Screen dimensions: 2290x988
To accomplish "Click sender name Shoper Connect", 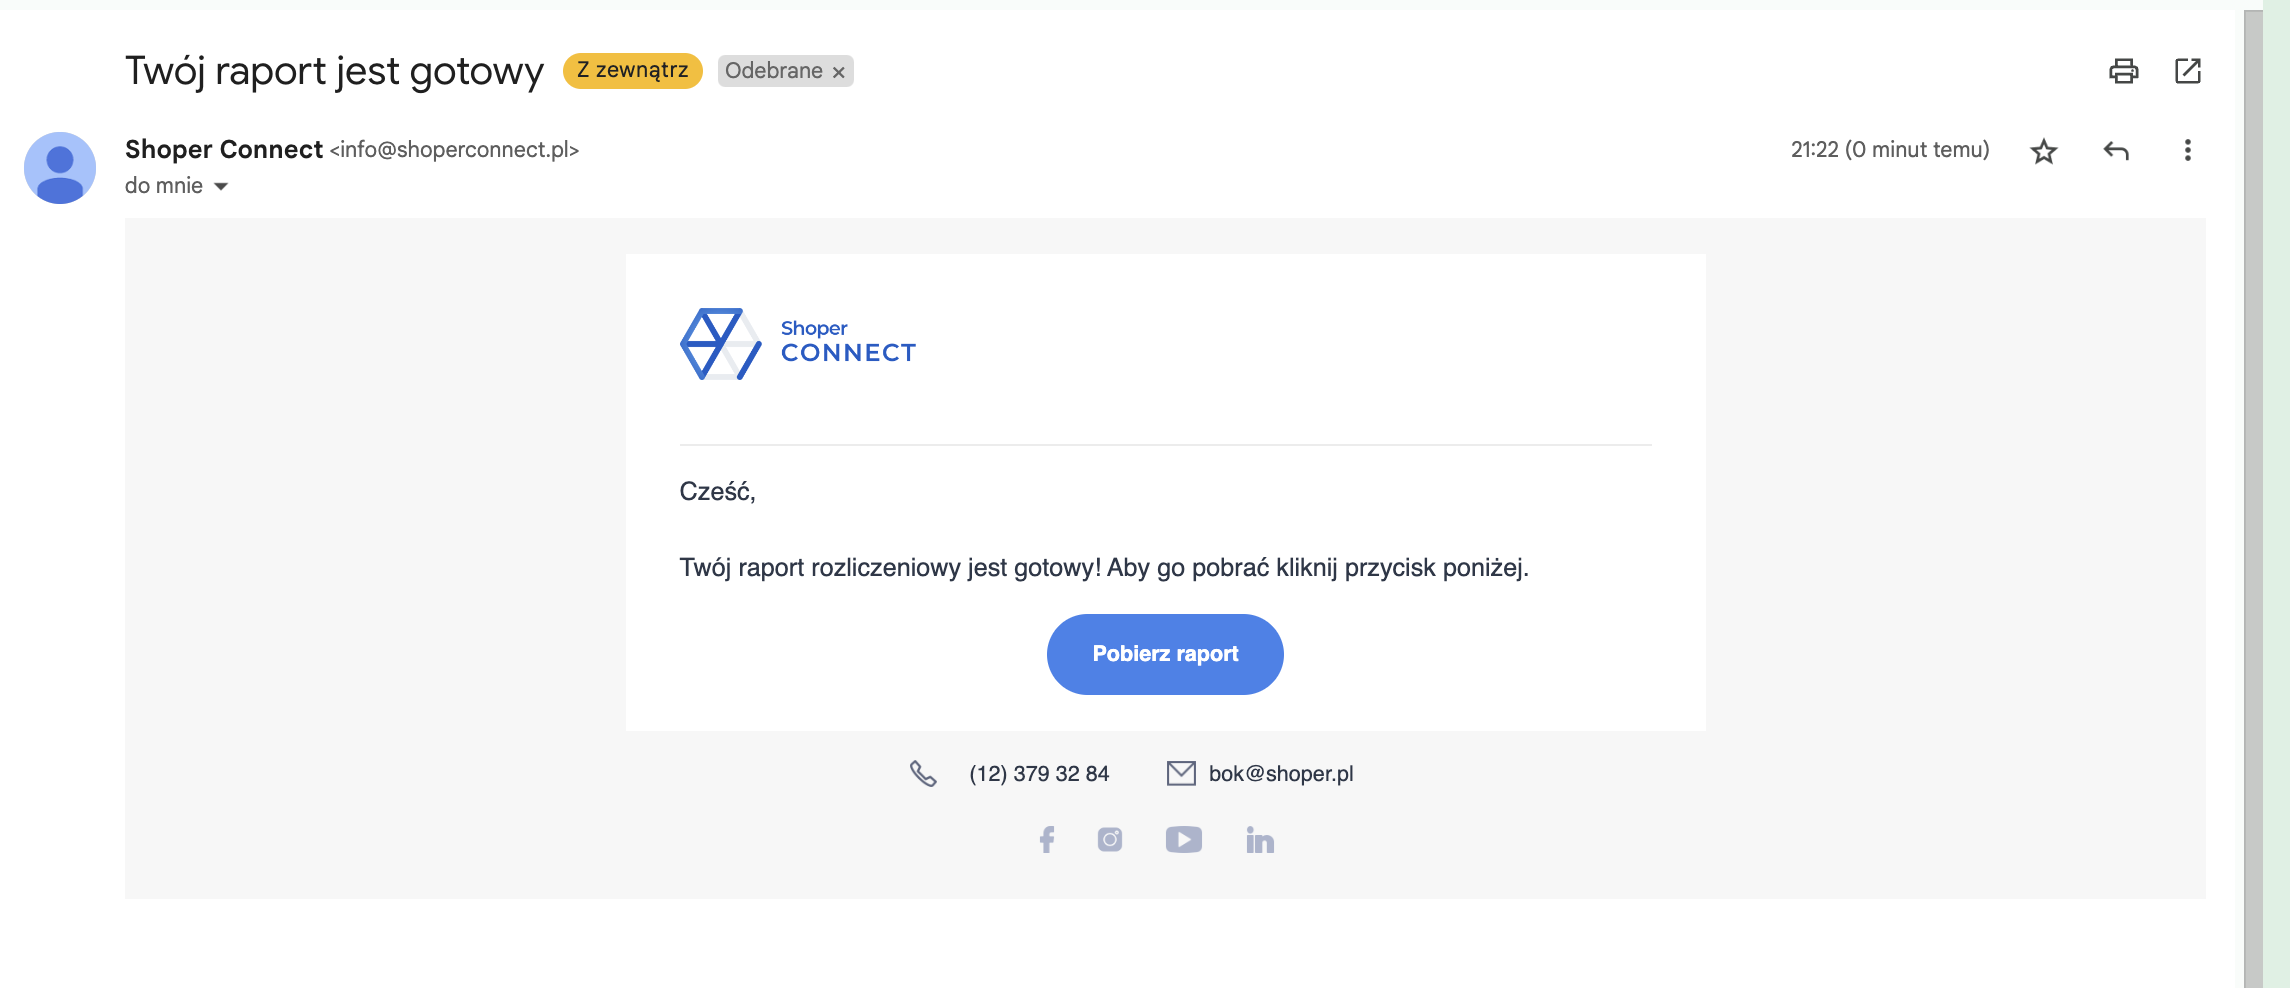I will click(x=224, y=150).
